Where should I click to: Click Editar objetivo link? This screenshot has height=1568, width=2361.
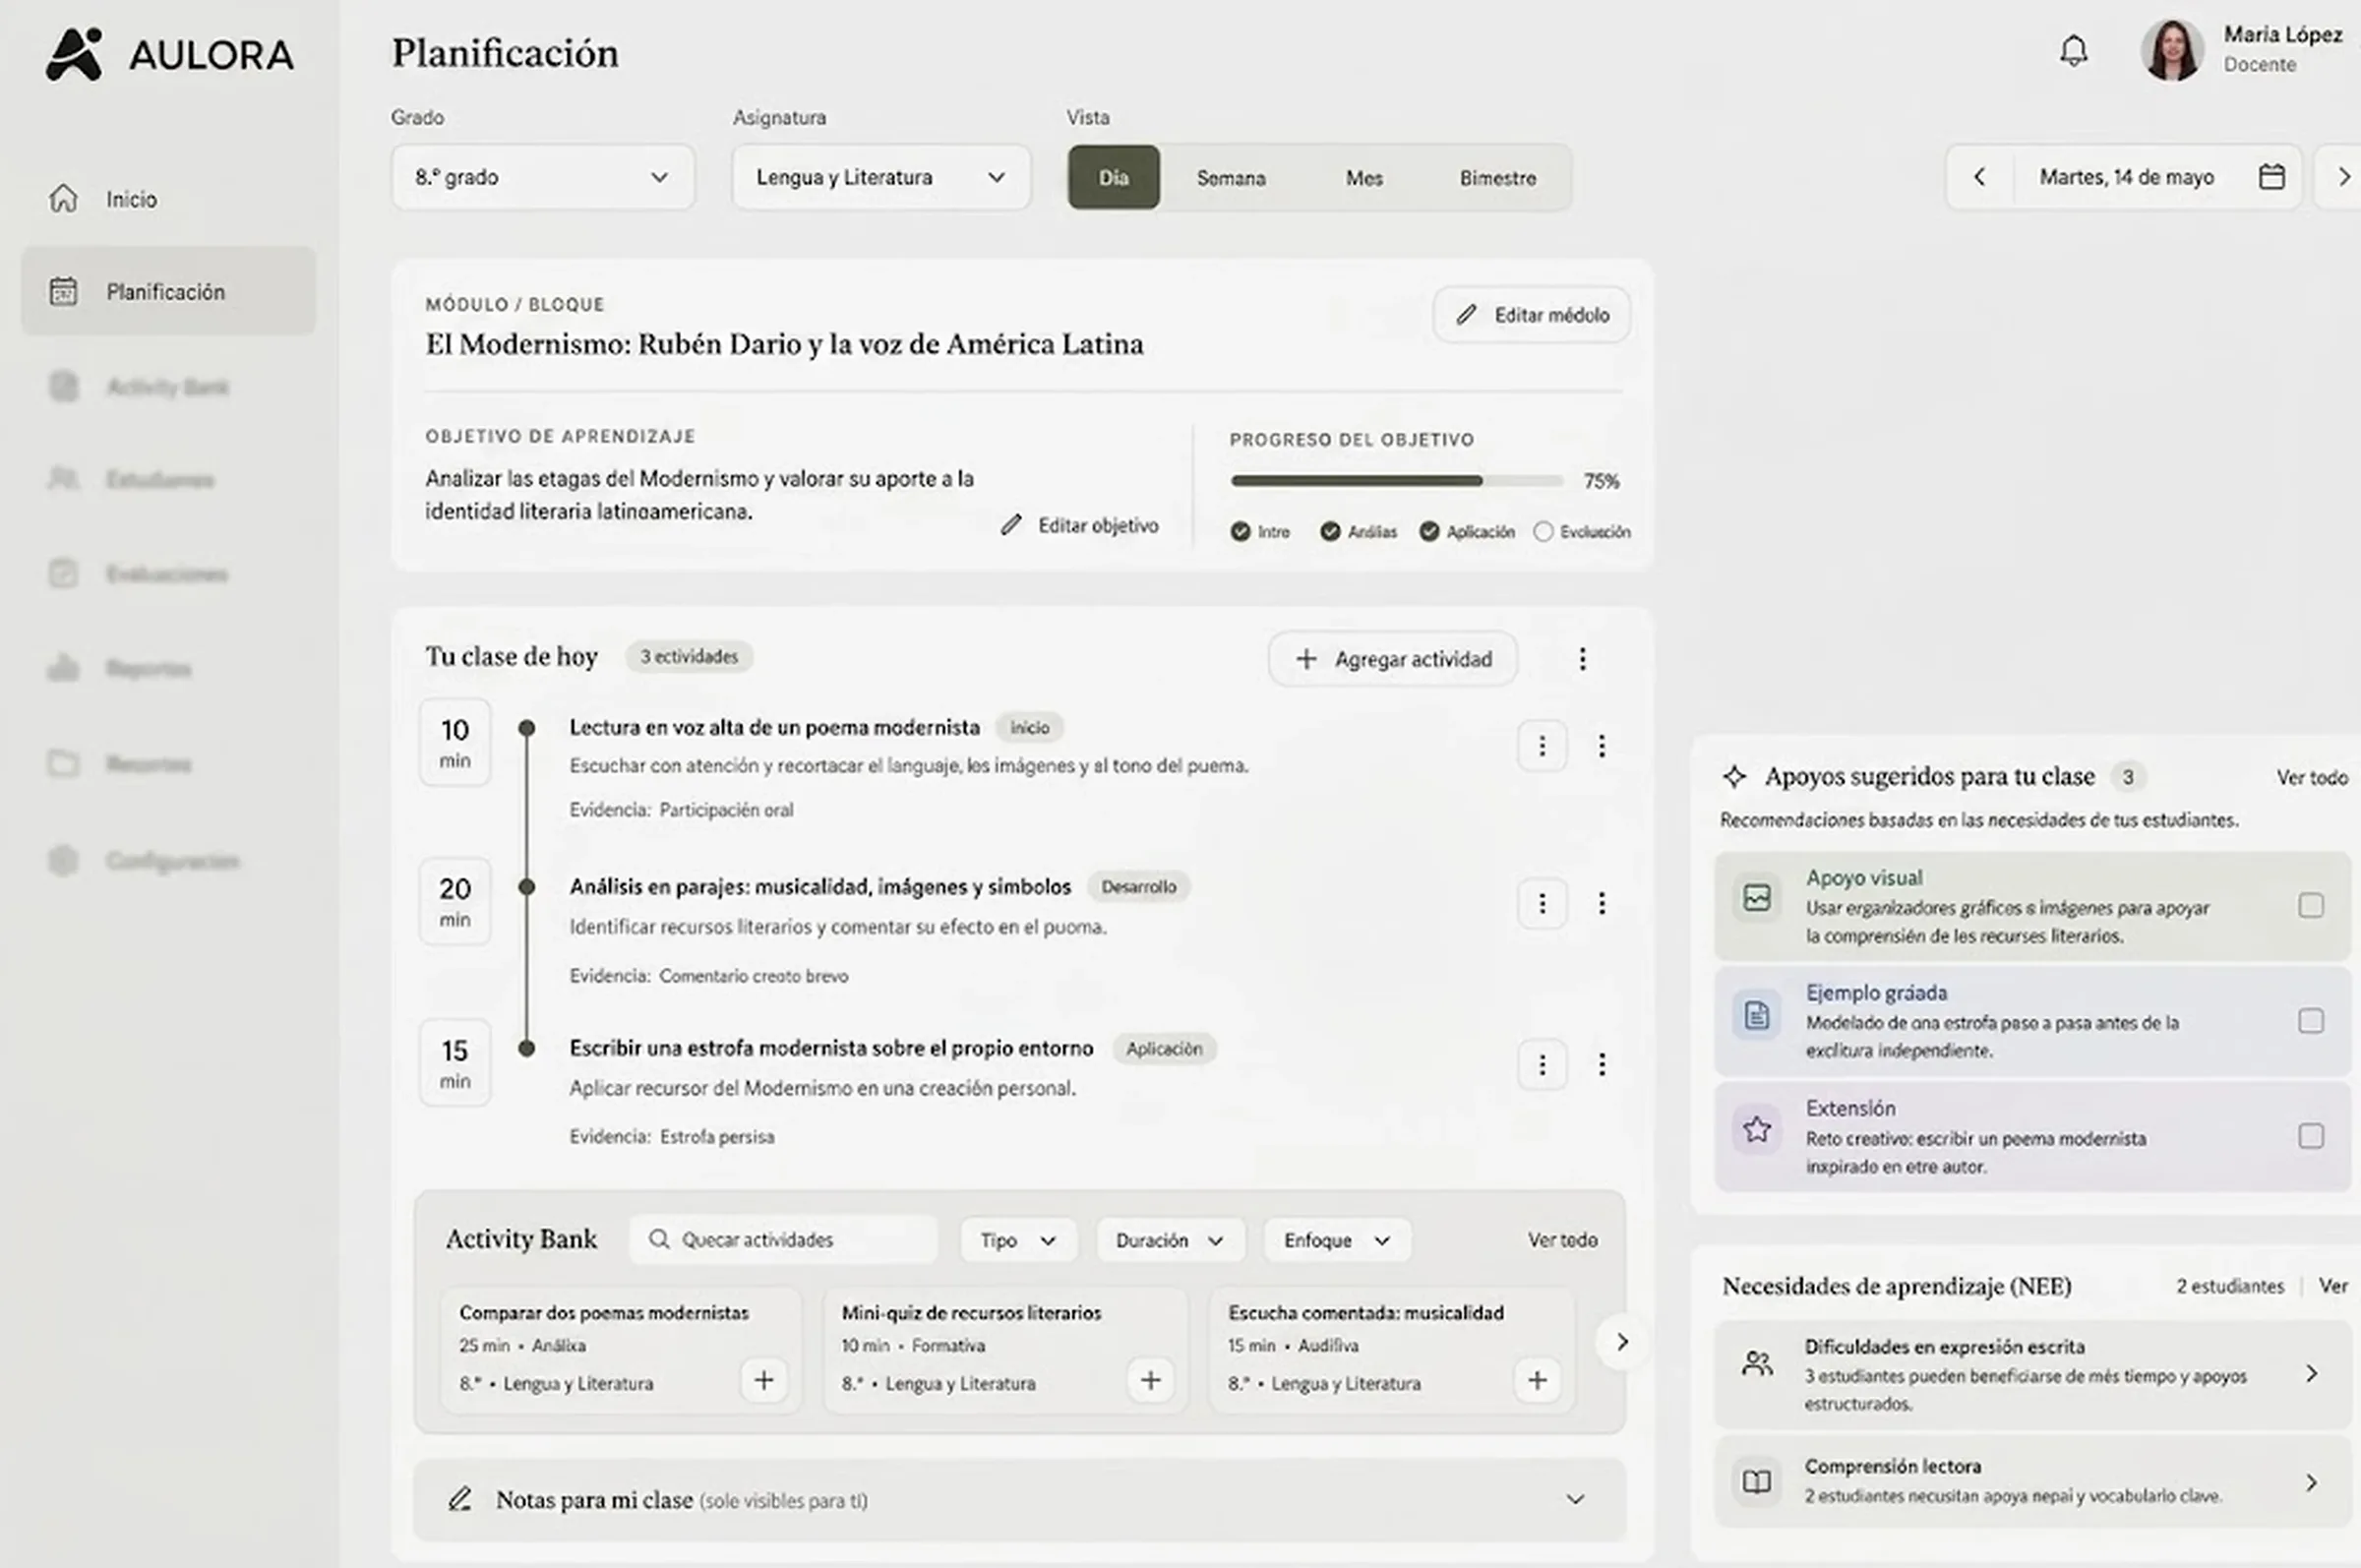tap(1079, 525)
